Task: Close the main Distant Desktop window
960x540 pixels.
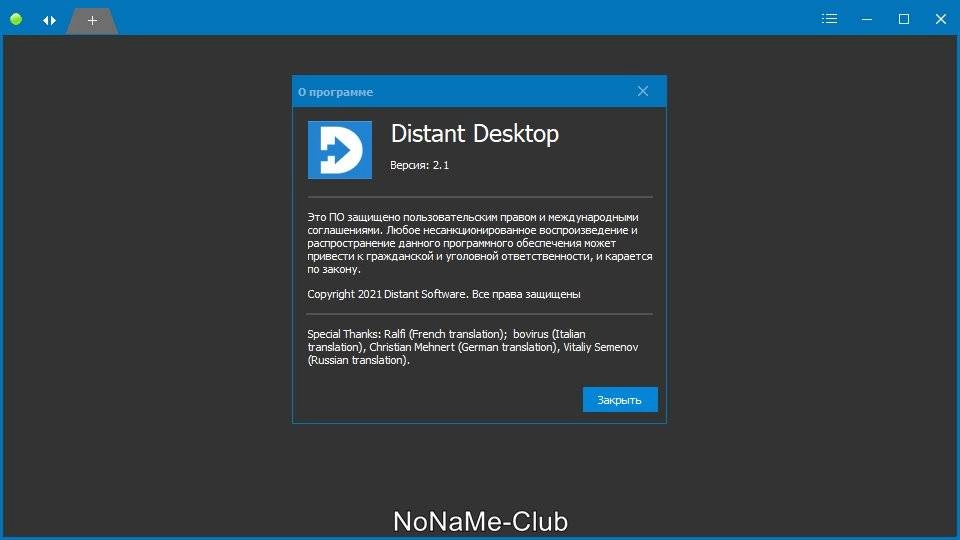Action: pyautogui.click(x=941, y=19)
